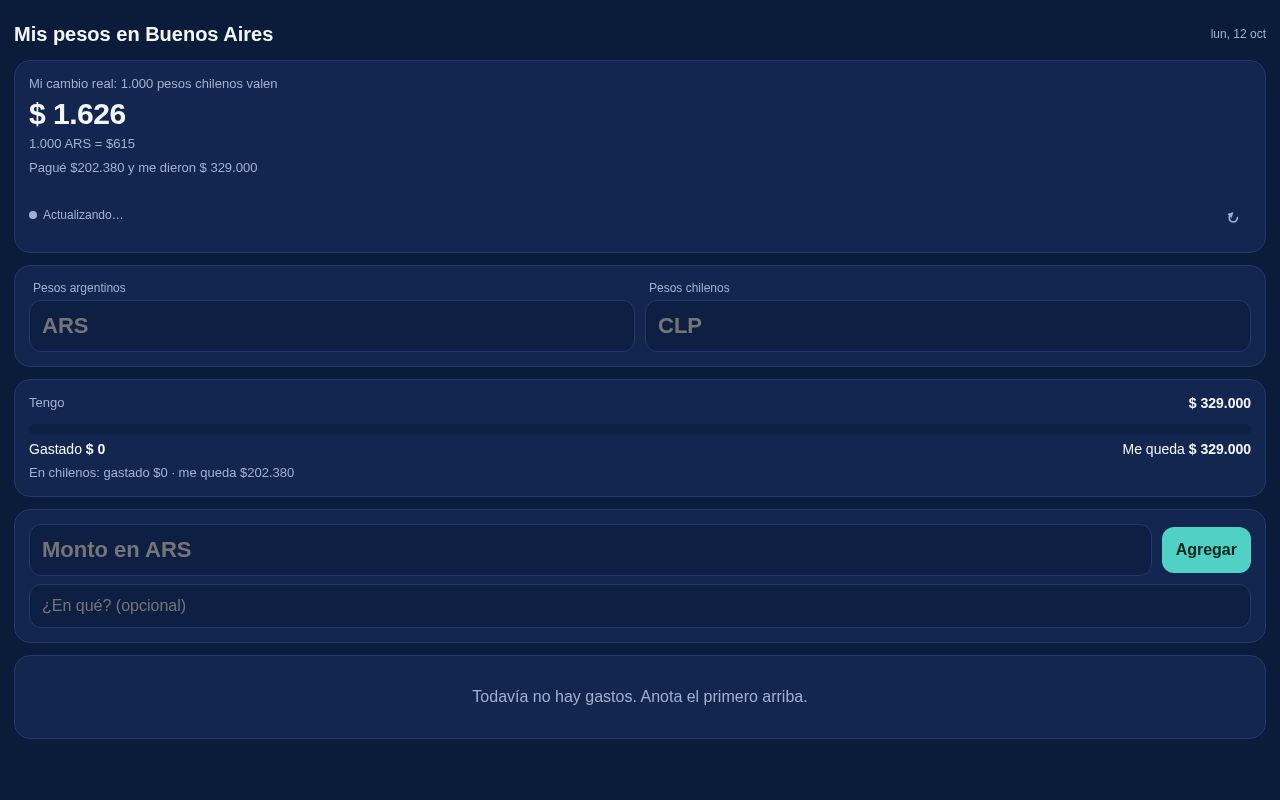This screenshot has height=800, width=1280.
Task: Click the Agregar button
Action: [x=1206, y=550]
